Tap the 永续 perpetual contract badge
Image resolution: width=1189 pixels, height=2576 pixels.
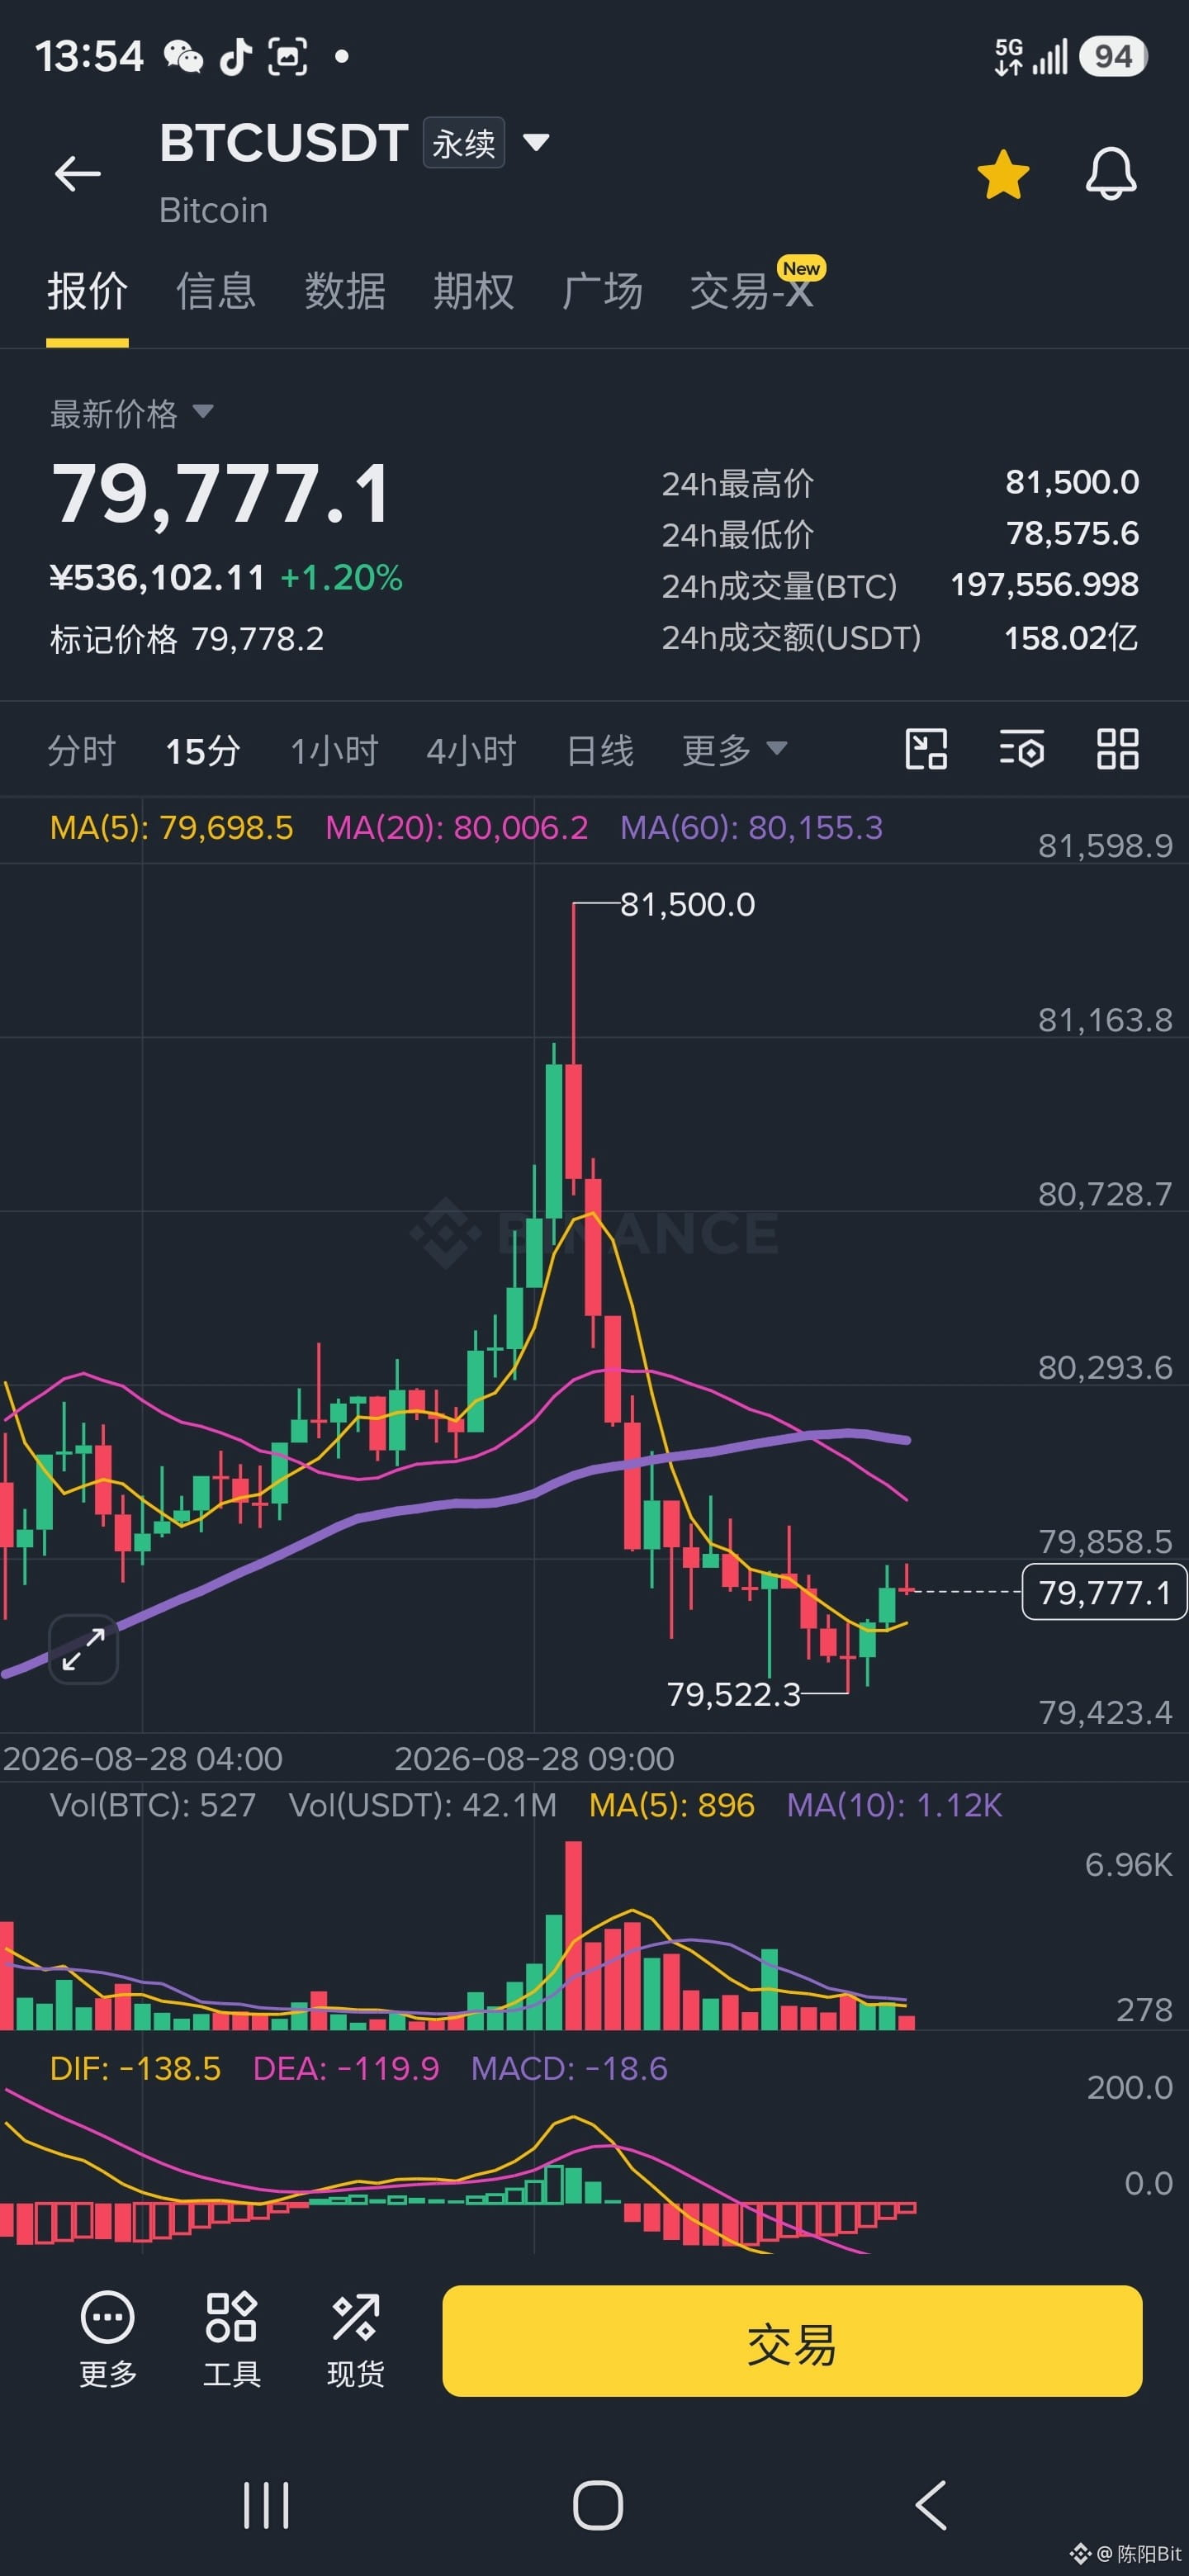[x=464, y=143]
